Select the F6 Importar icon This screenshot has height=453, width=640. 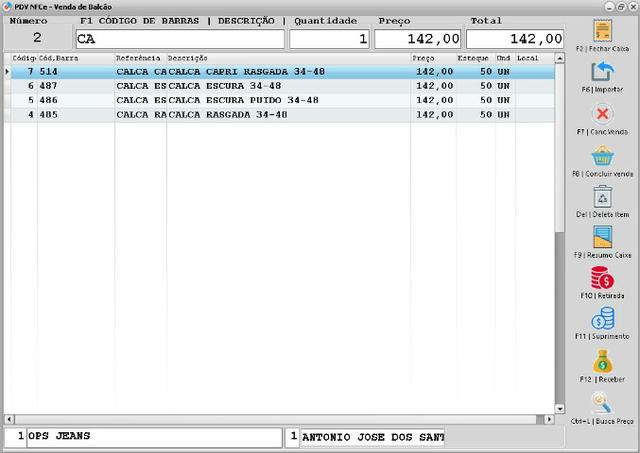tap(602, 72)
